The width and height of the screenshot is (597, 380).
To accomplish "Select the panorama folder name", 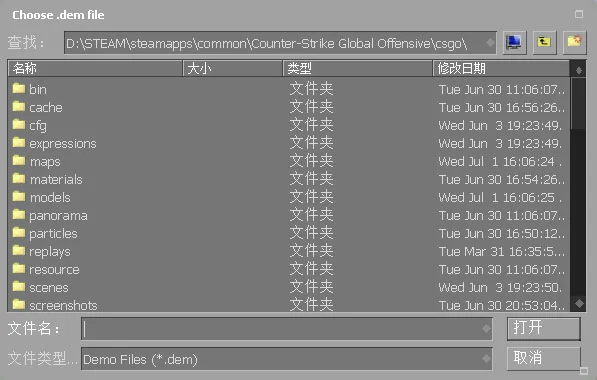I will tap(58, 216).
